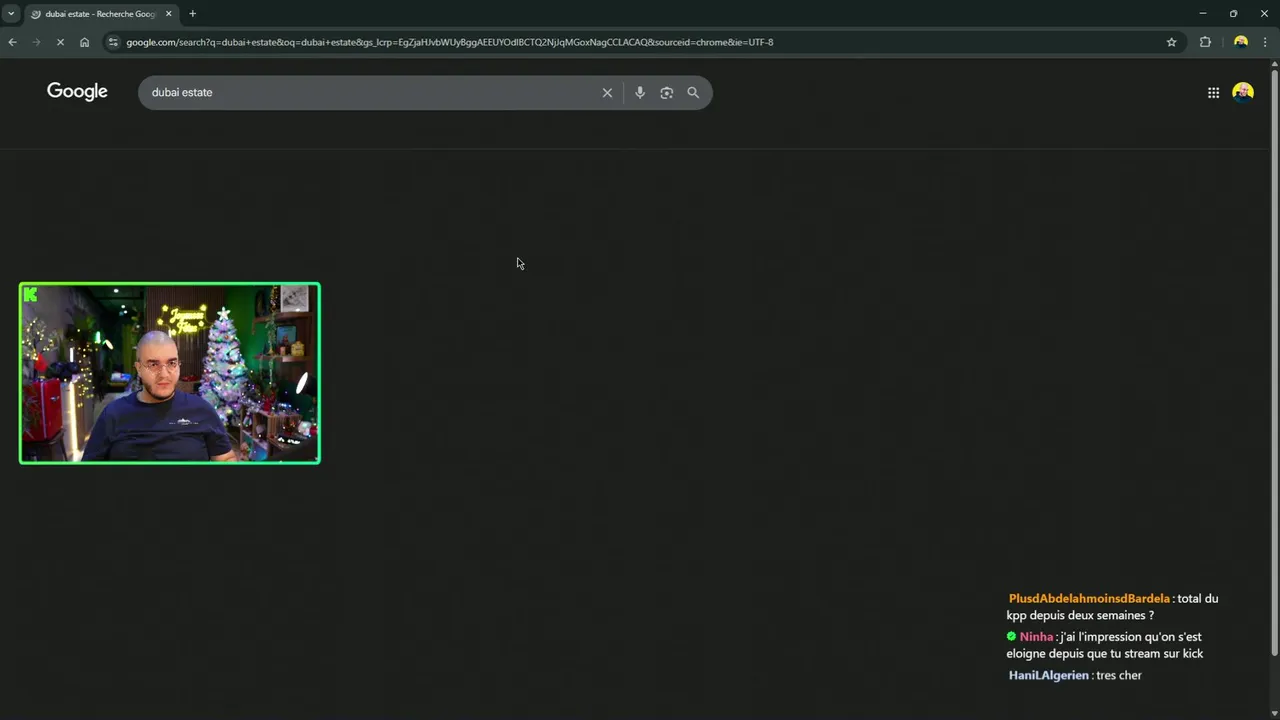Image resolution: width=1280 pixels, height=720 pixels.
Task: Click username Ninha in chat
Action: (1036, 637)
